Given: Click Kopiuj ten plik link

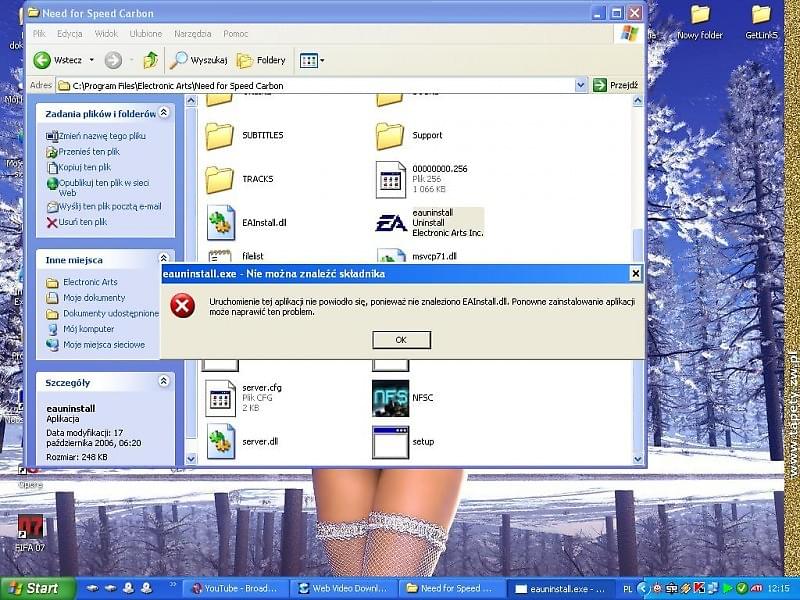Looking at the screenshot, I should pyautogui.click(x=84, y=167).
